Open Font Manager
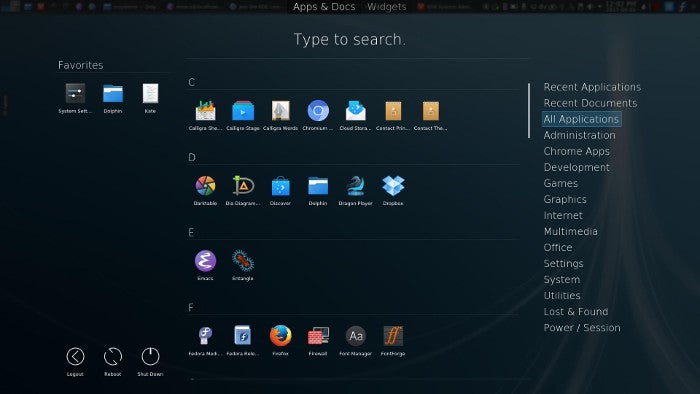The image size is (700, 394). (355, 340)
